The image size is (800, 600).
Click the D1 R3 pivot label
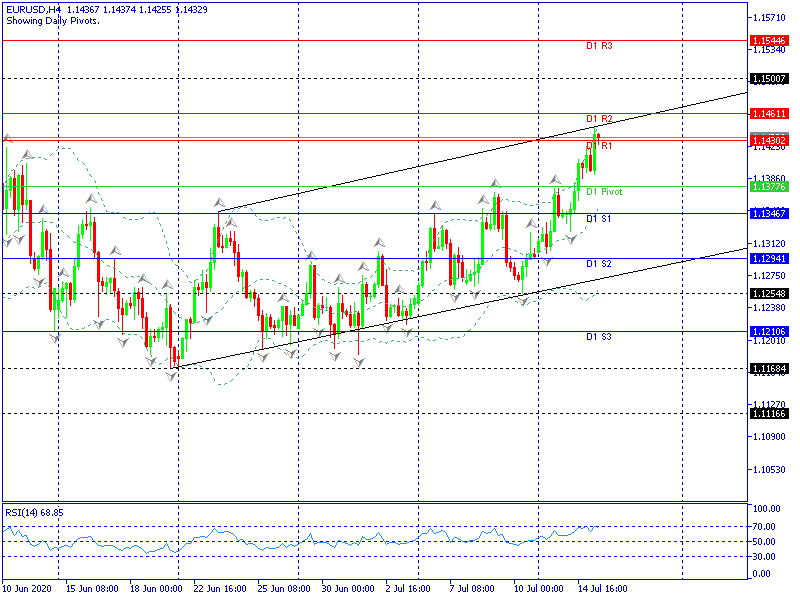point(599,46)
